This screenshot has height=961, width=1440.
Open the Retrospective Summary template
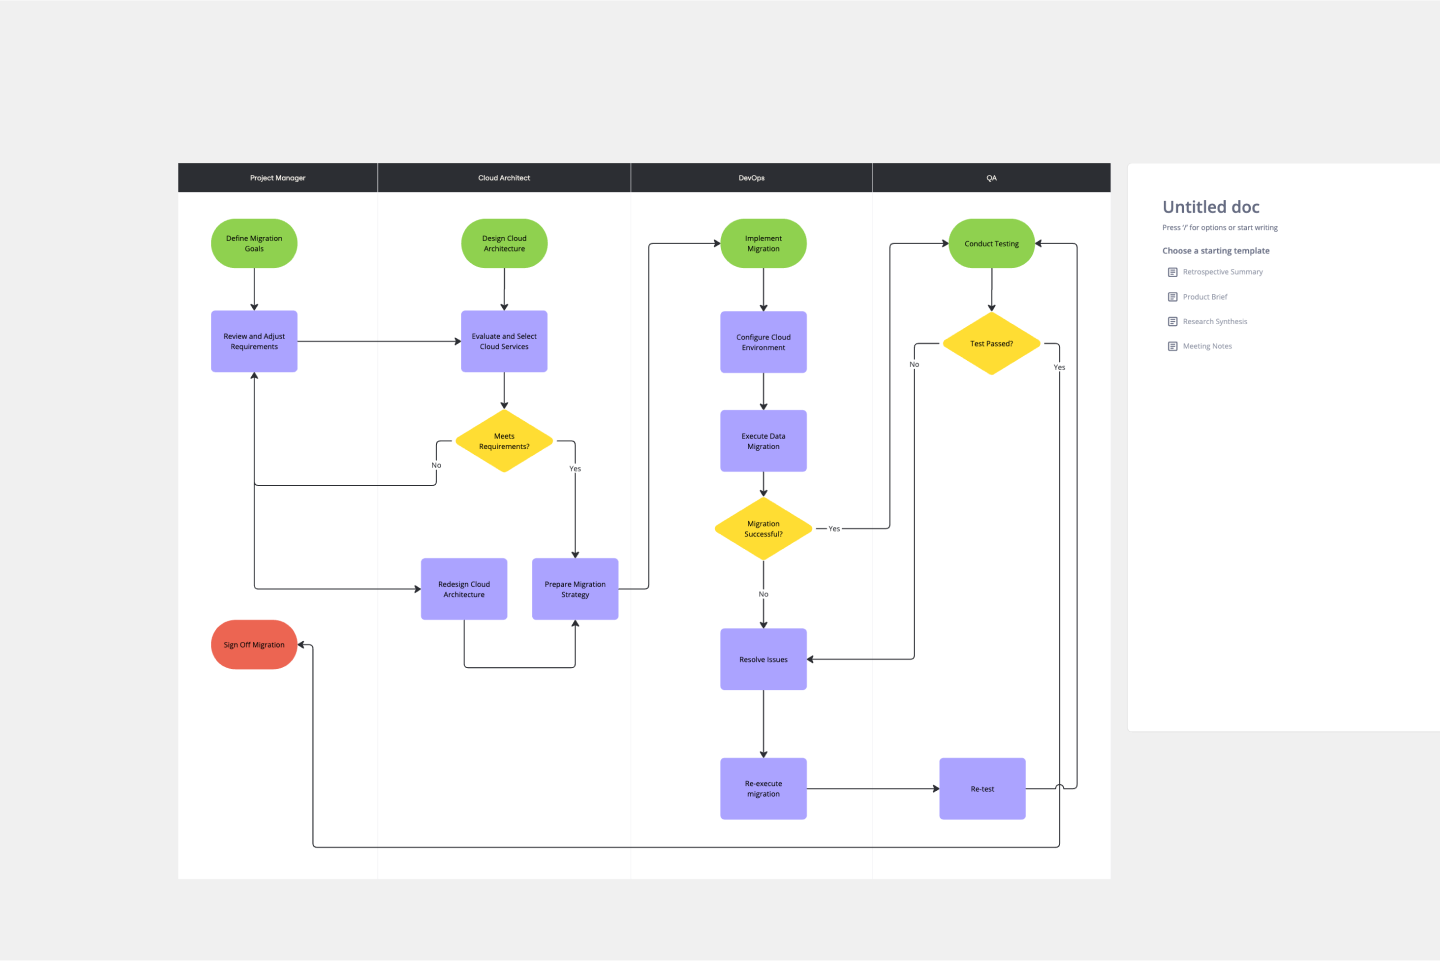pos(1222,271)
